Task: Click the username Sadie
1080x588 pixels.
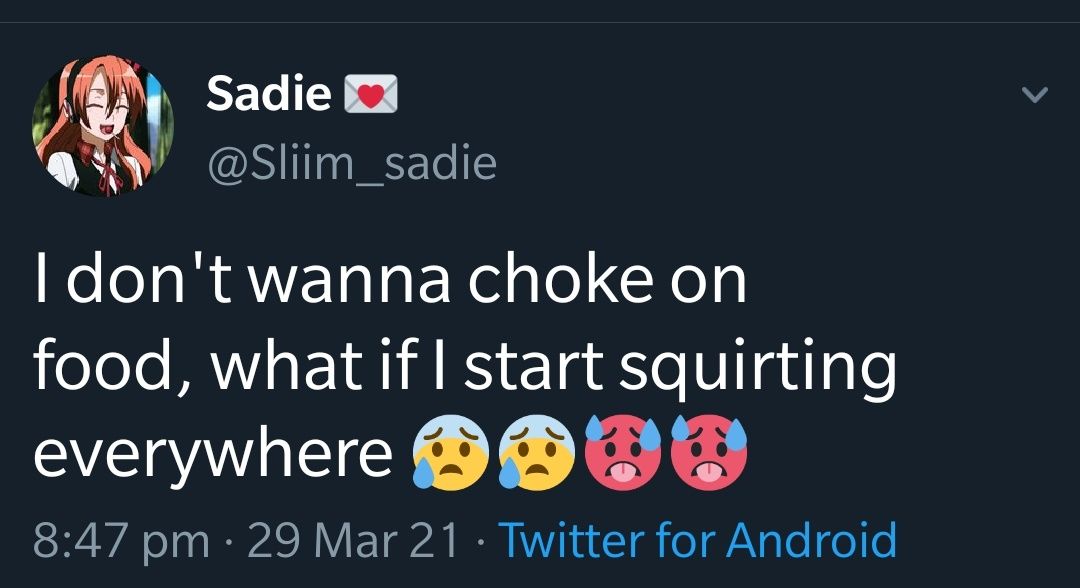Action: click(270, 92)
